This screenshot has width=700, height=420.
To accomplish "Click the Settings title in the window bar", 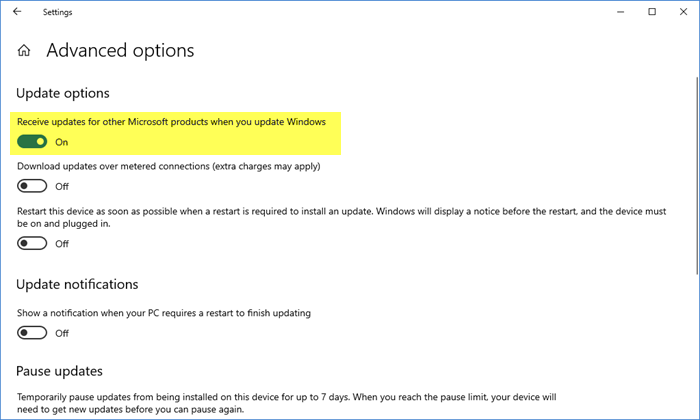I will [58, 12].
